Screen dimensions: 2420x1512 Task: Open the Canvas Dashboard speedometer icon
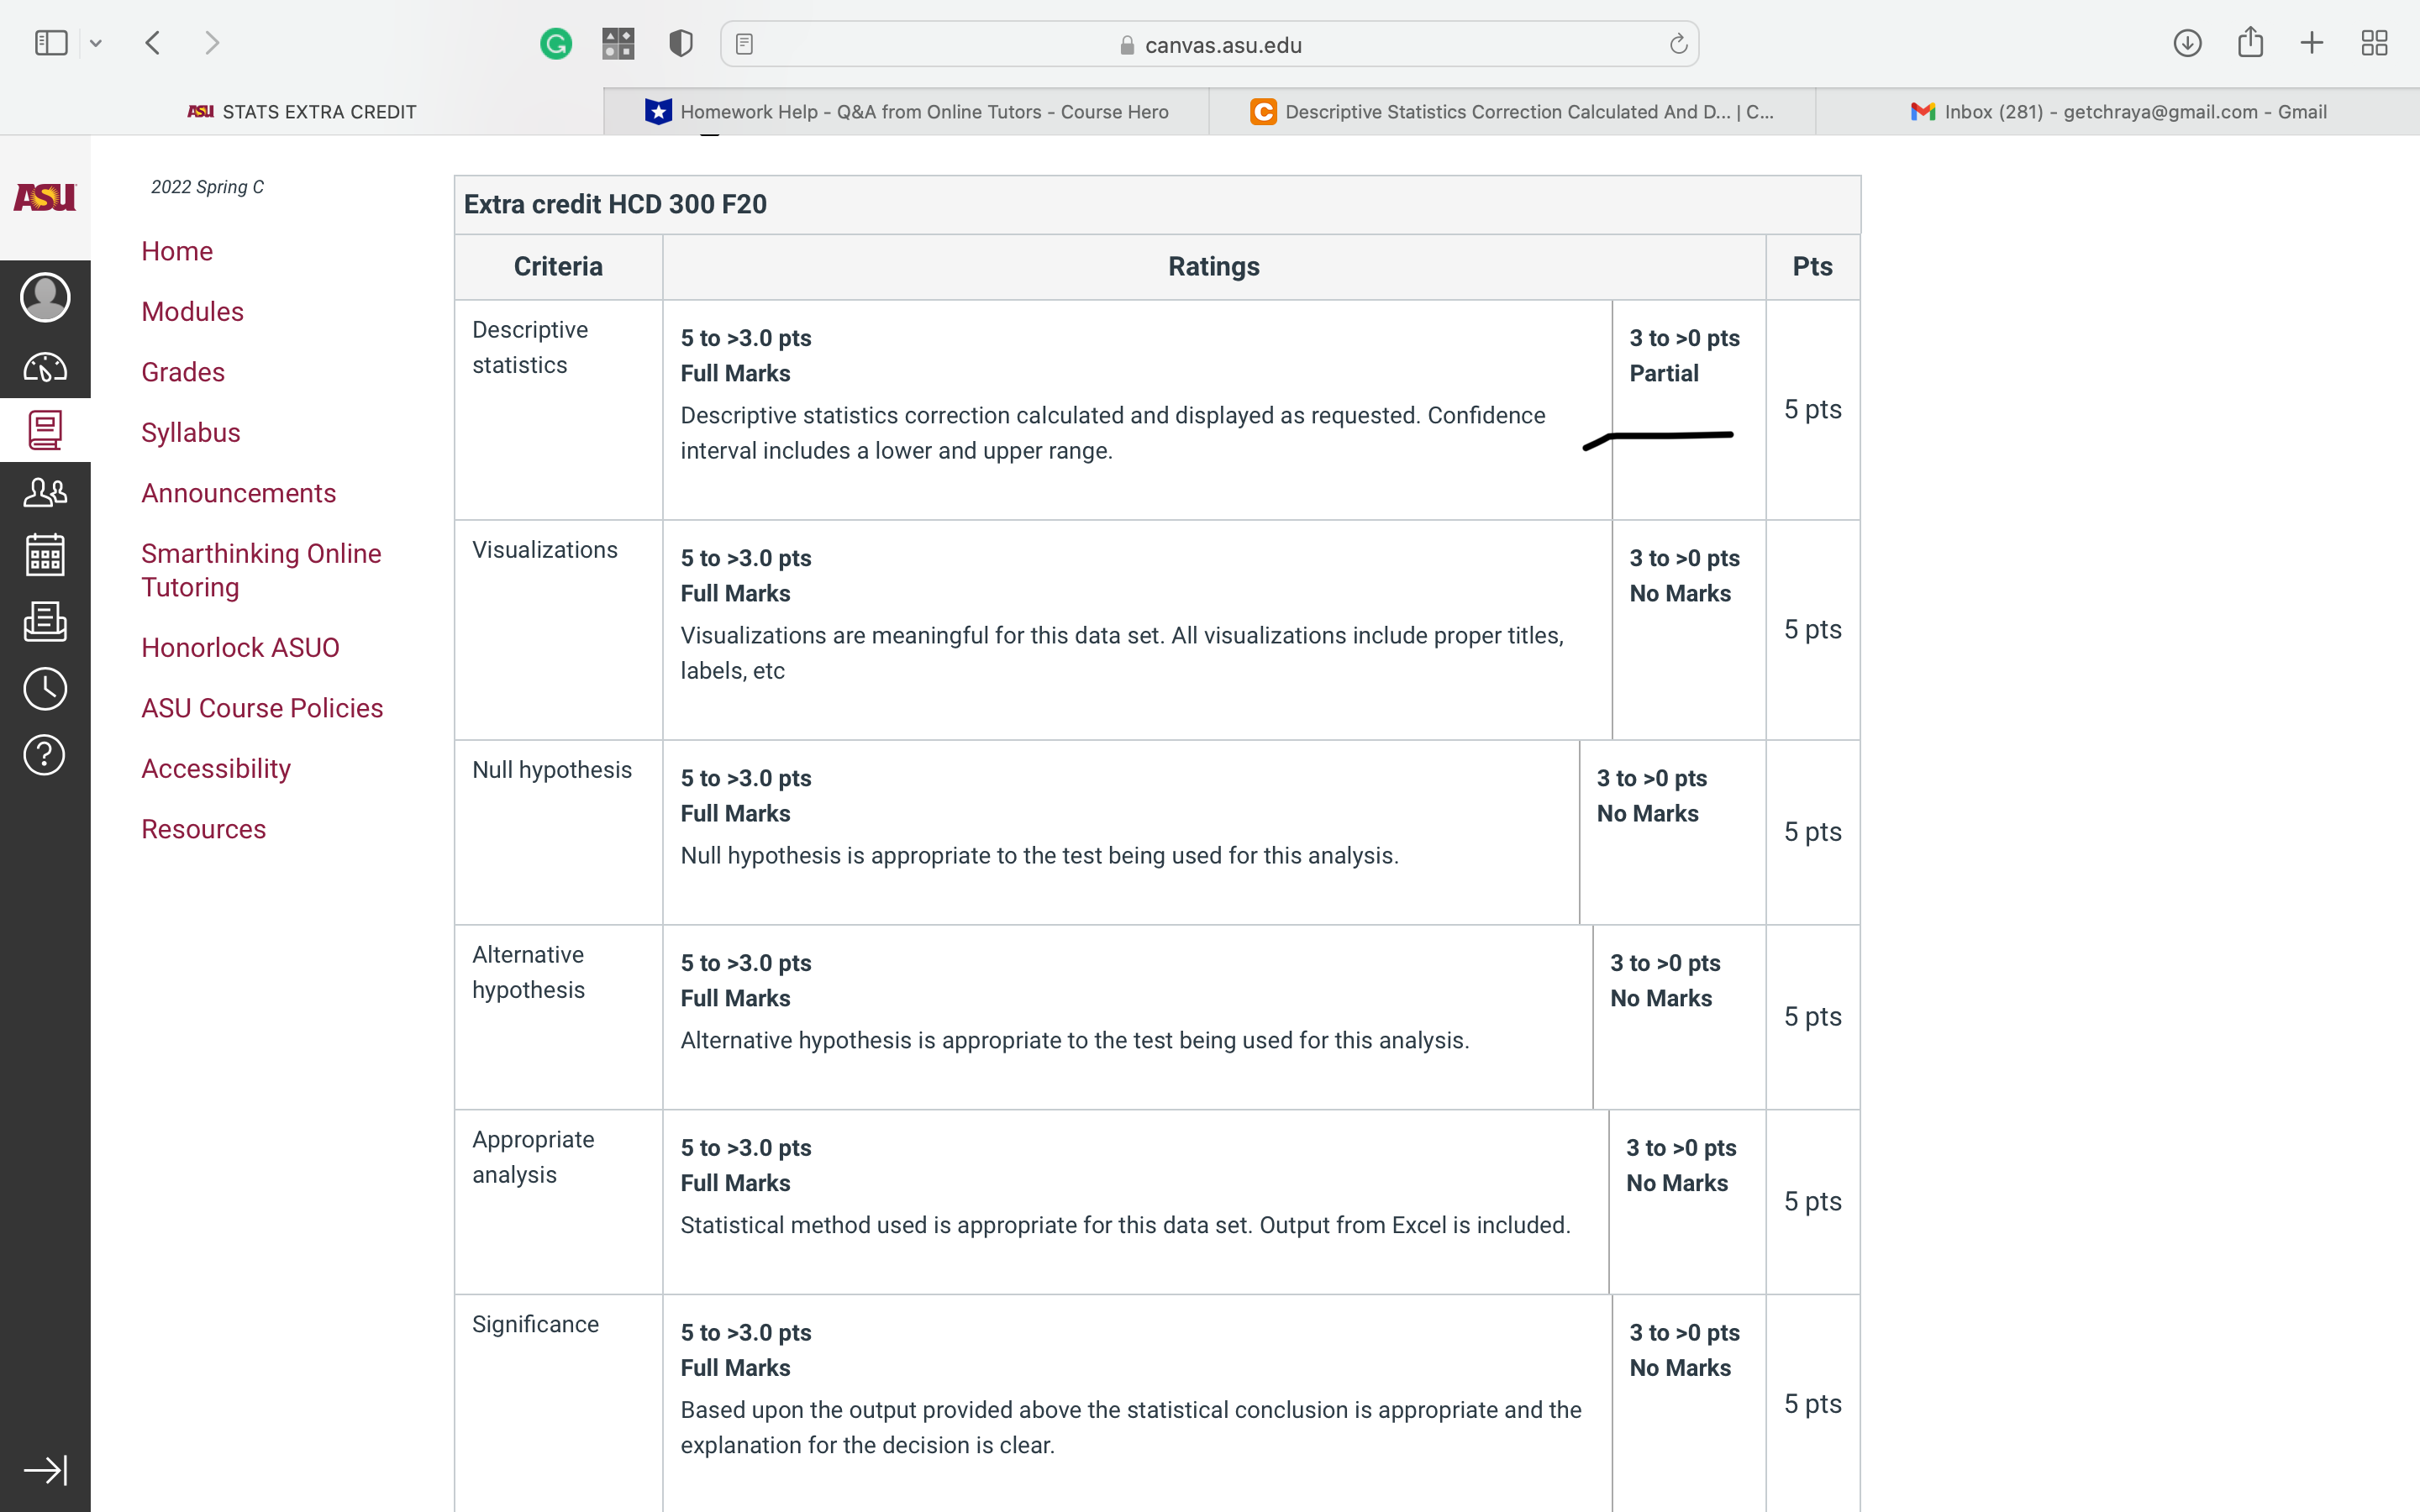pos(45,368)
